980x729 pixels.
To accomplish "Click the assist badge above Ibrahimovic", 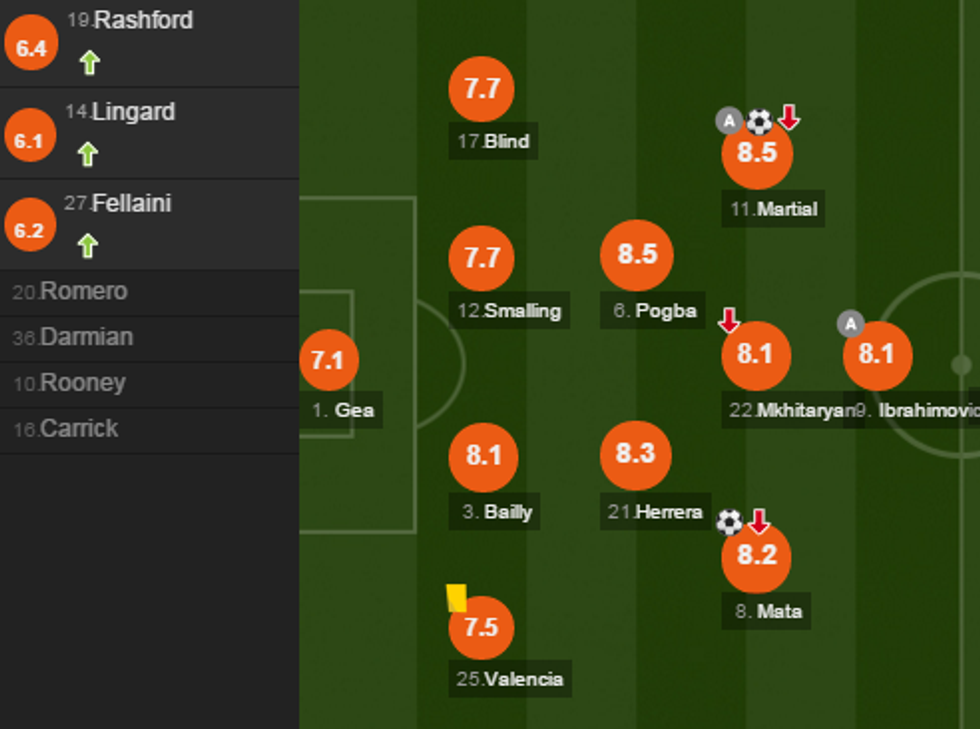I will point(850,323).
